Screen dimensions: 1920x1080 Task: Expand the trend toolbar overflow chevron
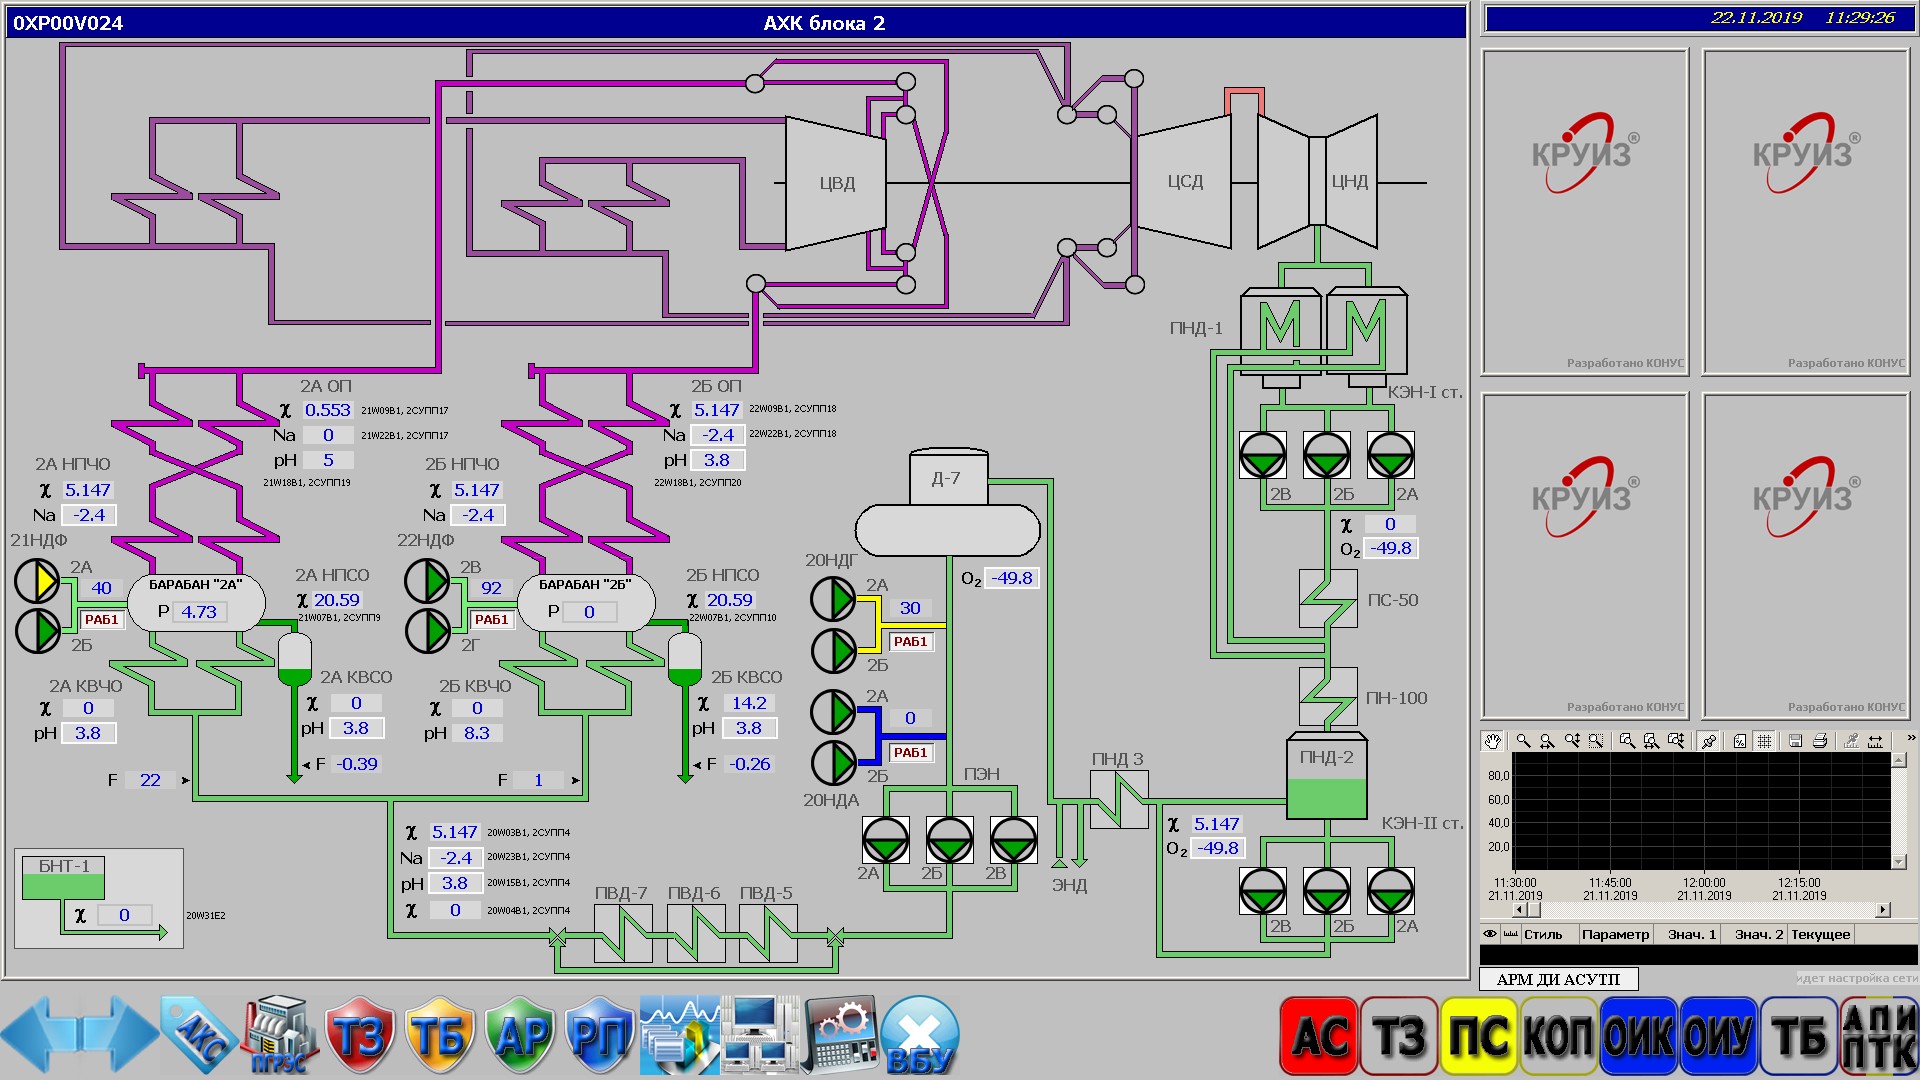[x=1911, y=738]
